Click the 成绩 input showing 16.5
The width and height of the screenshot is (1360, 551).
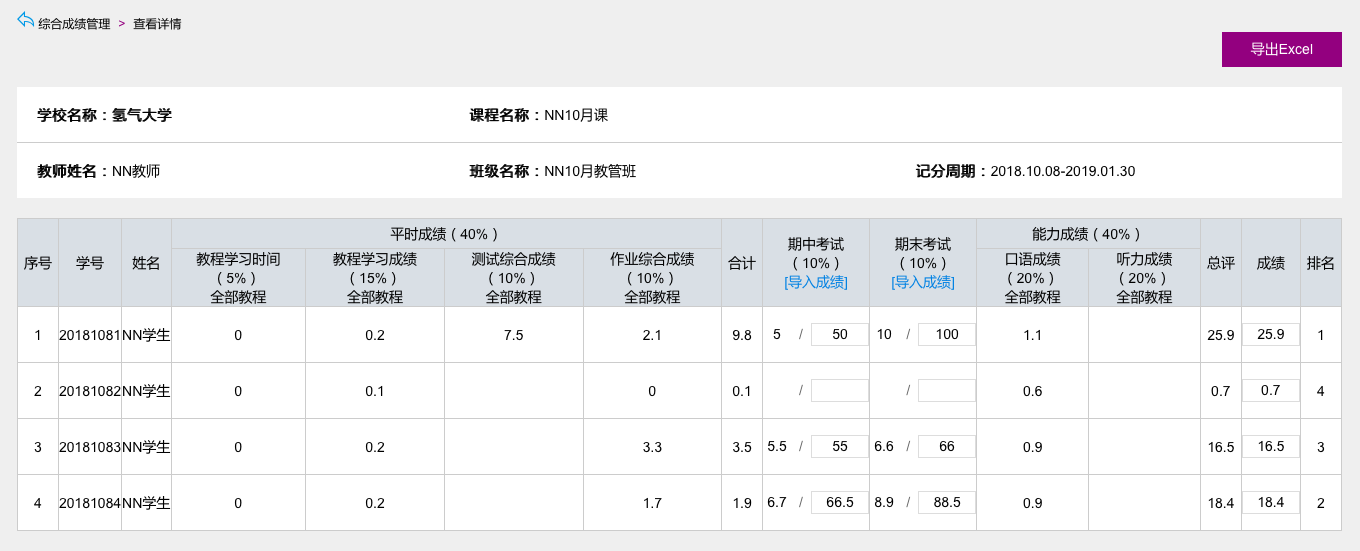(1270, 446)
